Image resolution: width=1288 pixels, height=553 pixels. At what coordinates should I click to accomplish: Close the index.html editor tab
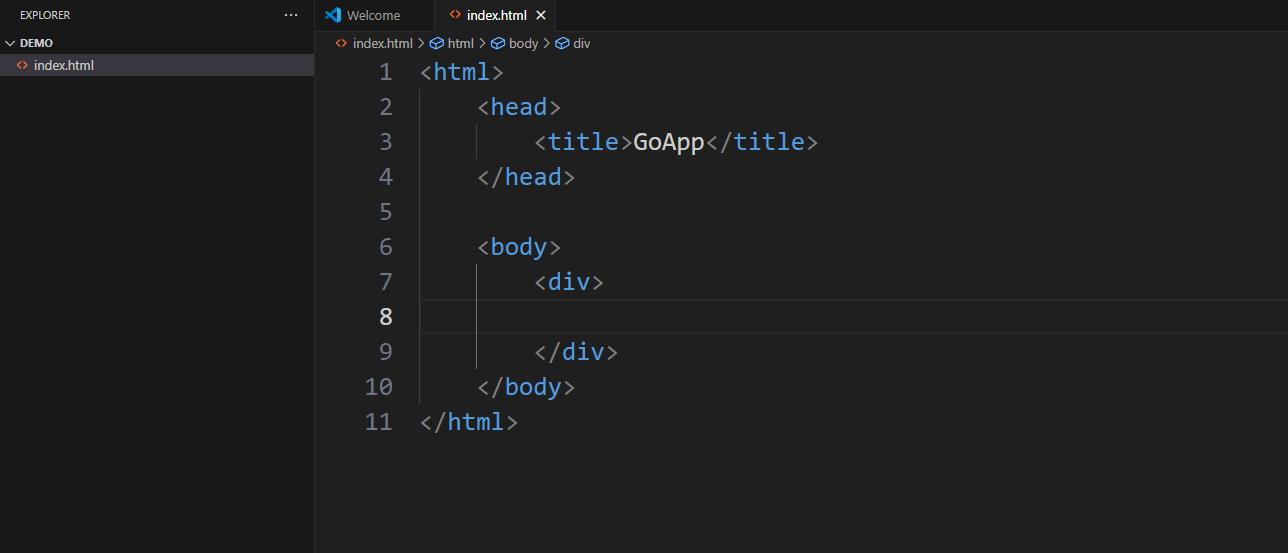click(541, 15)
